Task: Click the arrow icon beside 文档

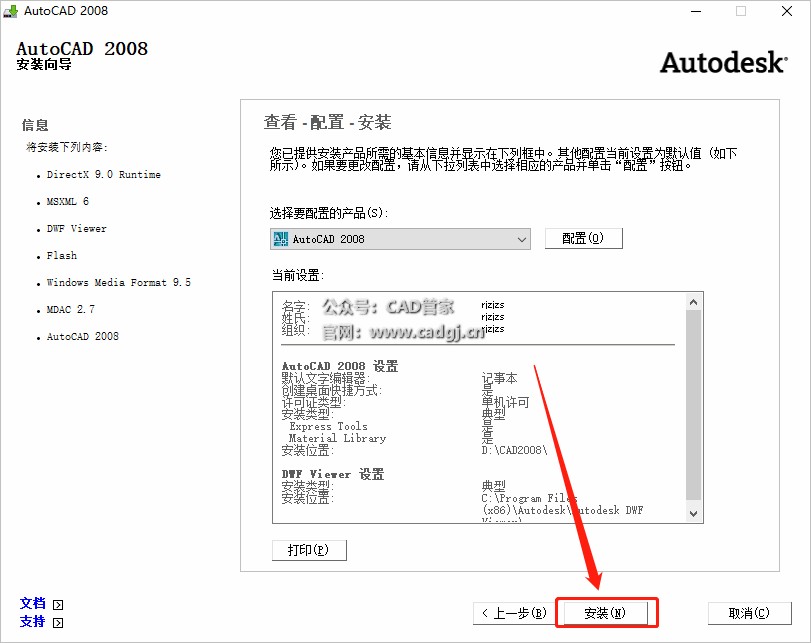Action: (58, 604)
